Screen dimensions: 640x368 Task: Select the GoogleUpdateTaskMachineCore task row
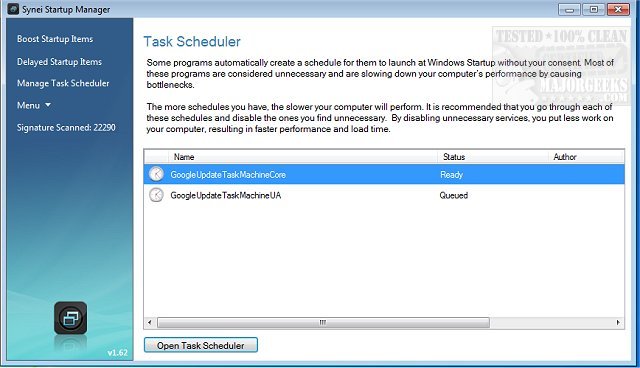[384, 174]
